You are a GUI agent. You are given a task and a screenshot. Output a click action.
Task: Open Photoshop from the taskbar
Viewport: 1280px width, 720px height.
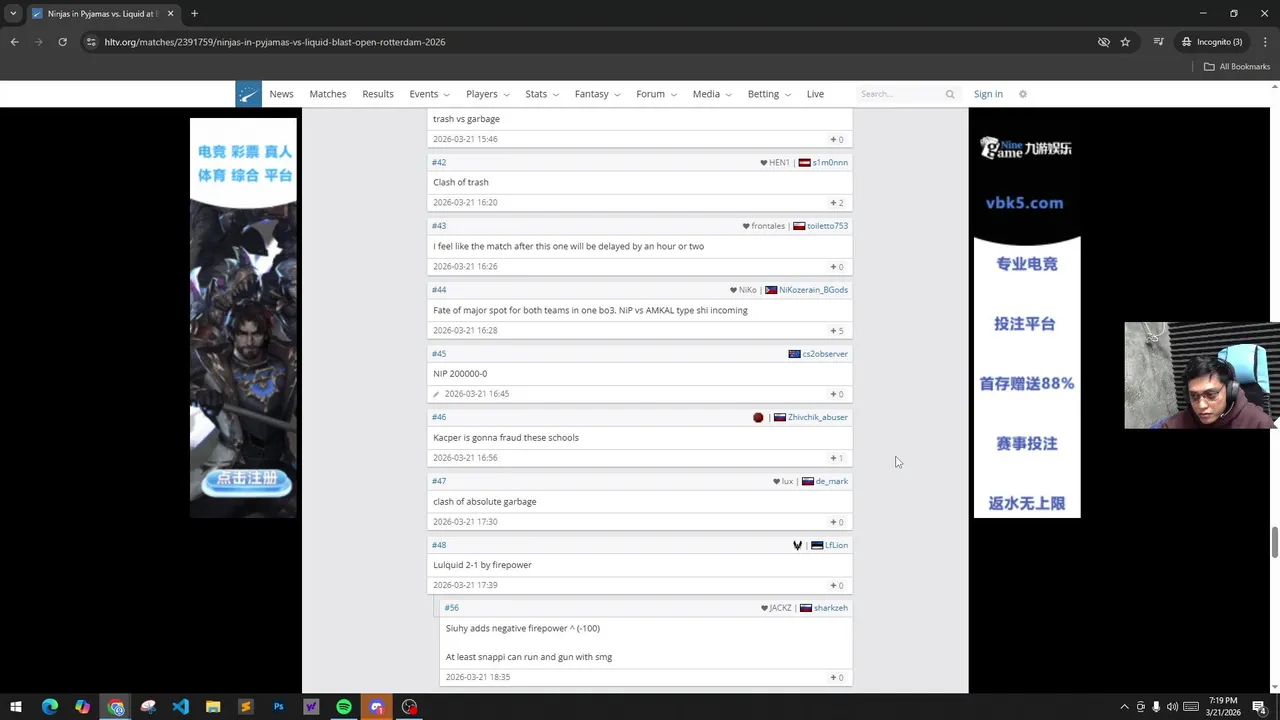(x=278, y=707)
